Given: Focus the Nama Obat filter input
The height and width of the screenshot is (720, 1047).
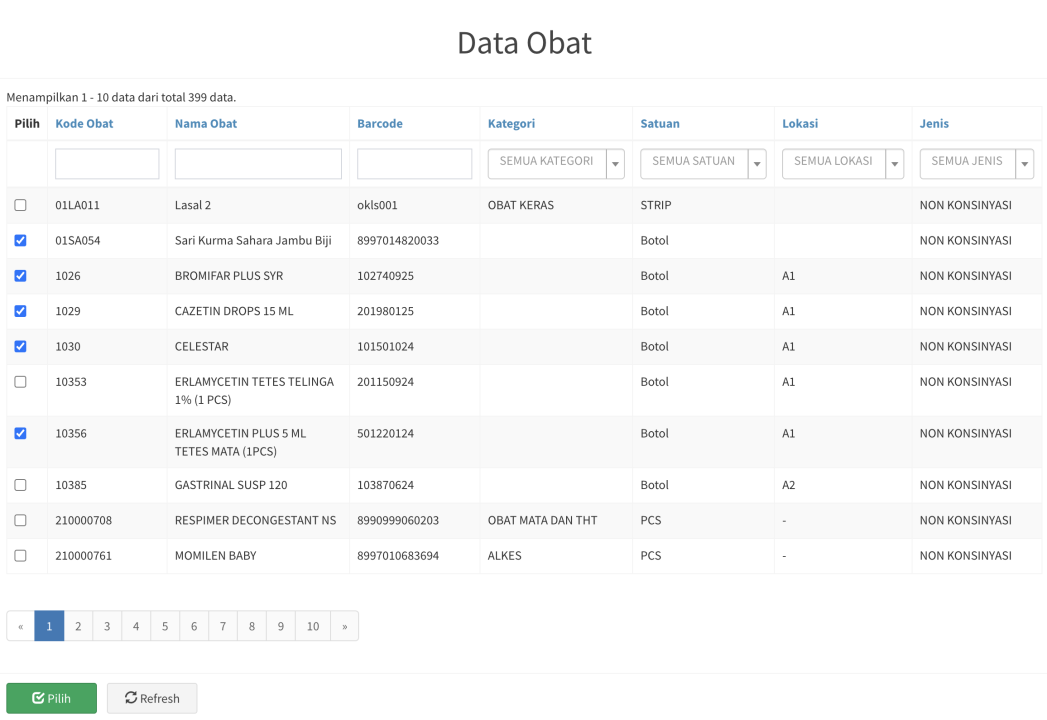Looking at the screenshot, I should point(258,164).
